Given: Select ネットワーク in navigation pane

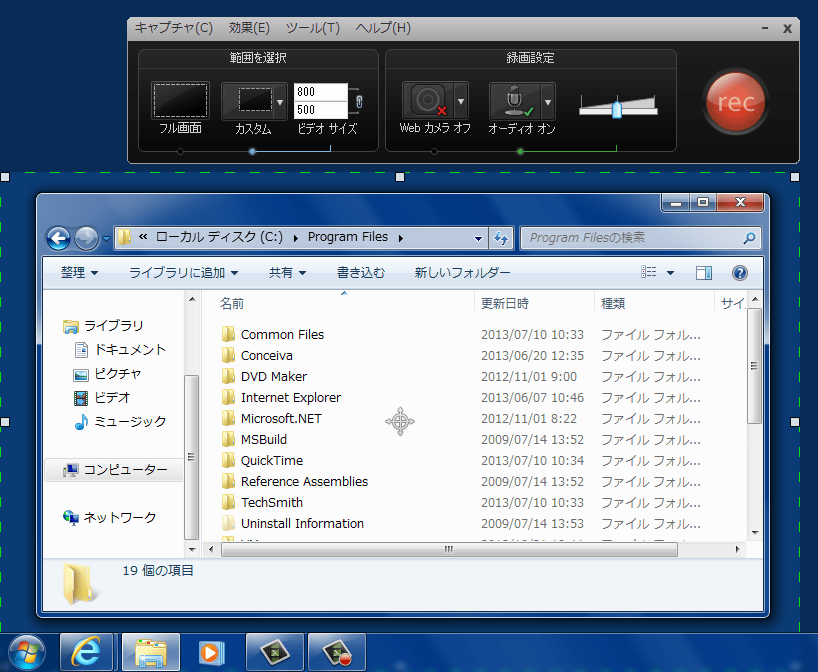Looking at the screenshot, I should (x=110, y=518).
